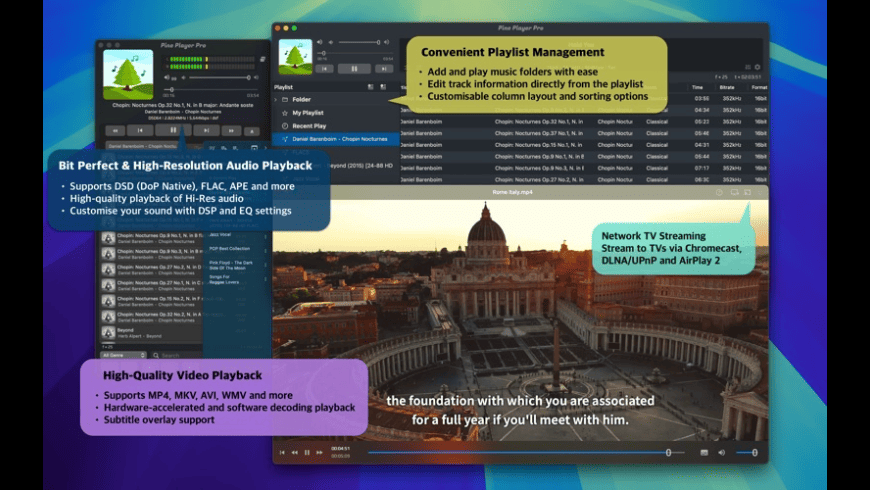
Task: Select 'Chopin: Nocturnes Op.15 No.2' track in small player
Action: tap(150, 301)
